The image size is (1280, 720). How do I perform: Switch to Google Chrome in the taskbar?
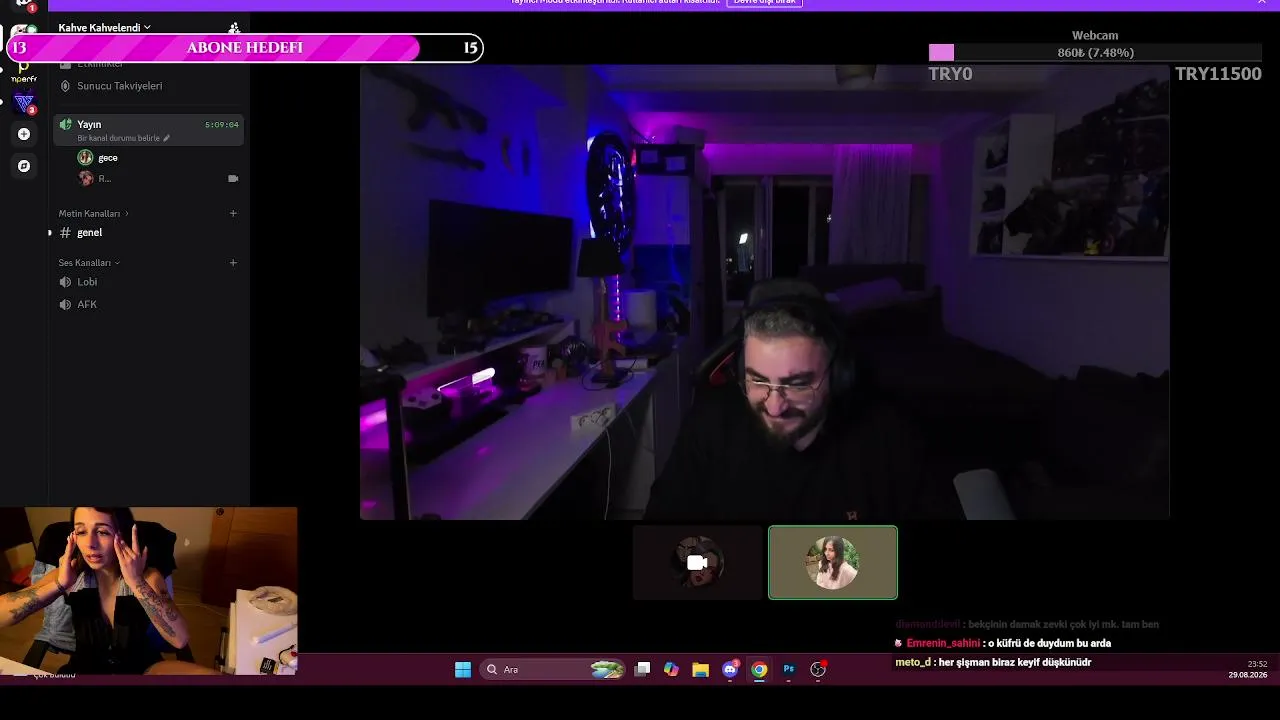[x=760, y=670]
